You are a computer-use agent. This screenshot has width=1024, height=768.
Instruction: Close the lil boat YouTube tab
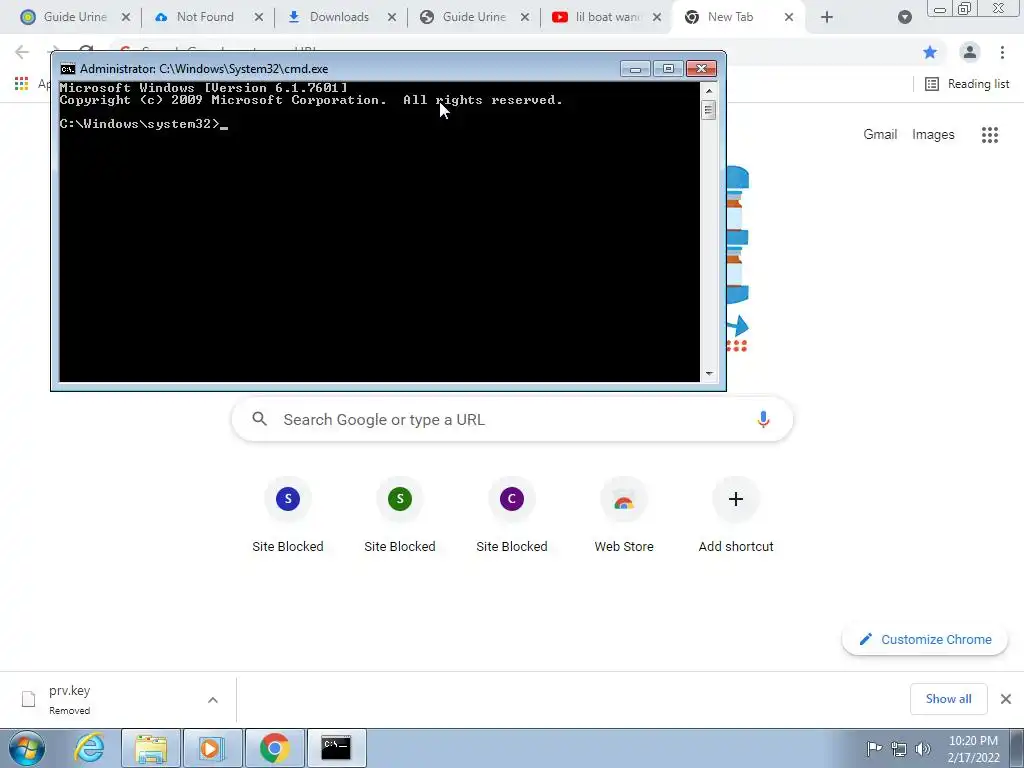tap(657, 18)
